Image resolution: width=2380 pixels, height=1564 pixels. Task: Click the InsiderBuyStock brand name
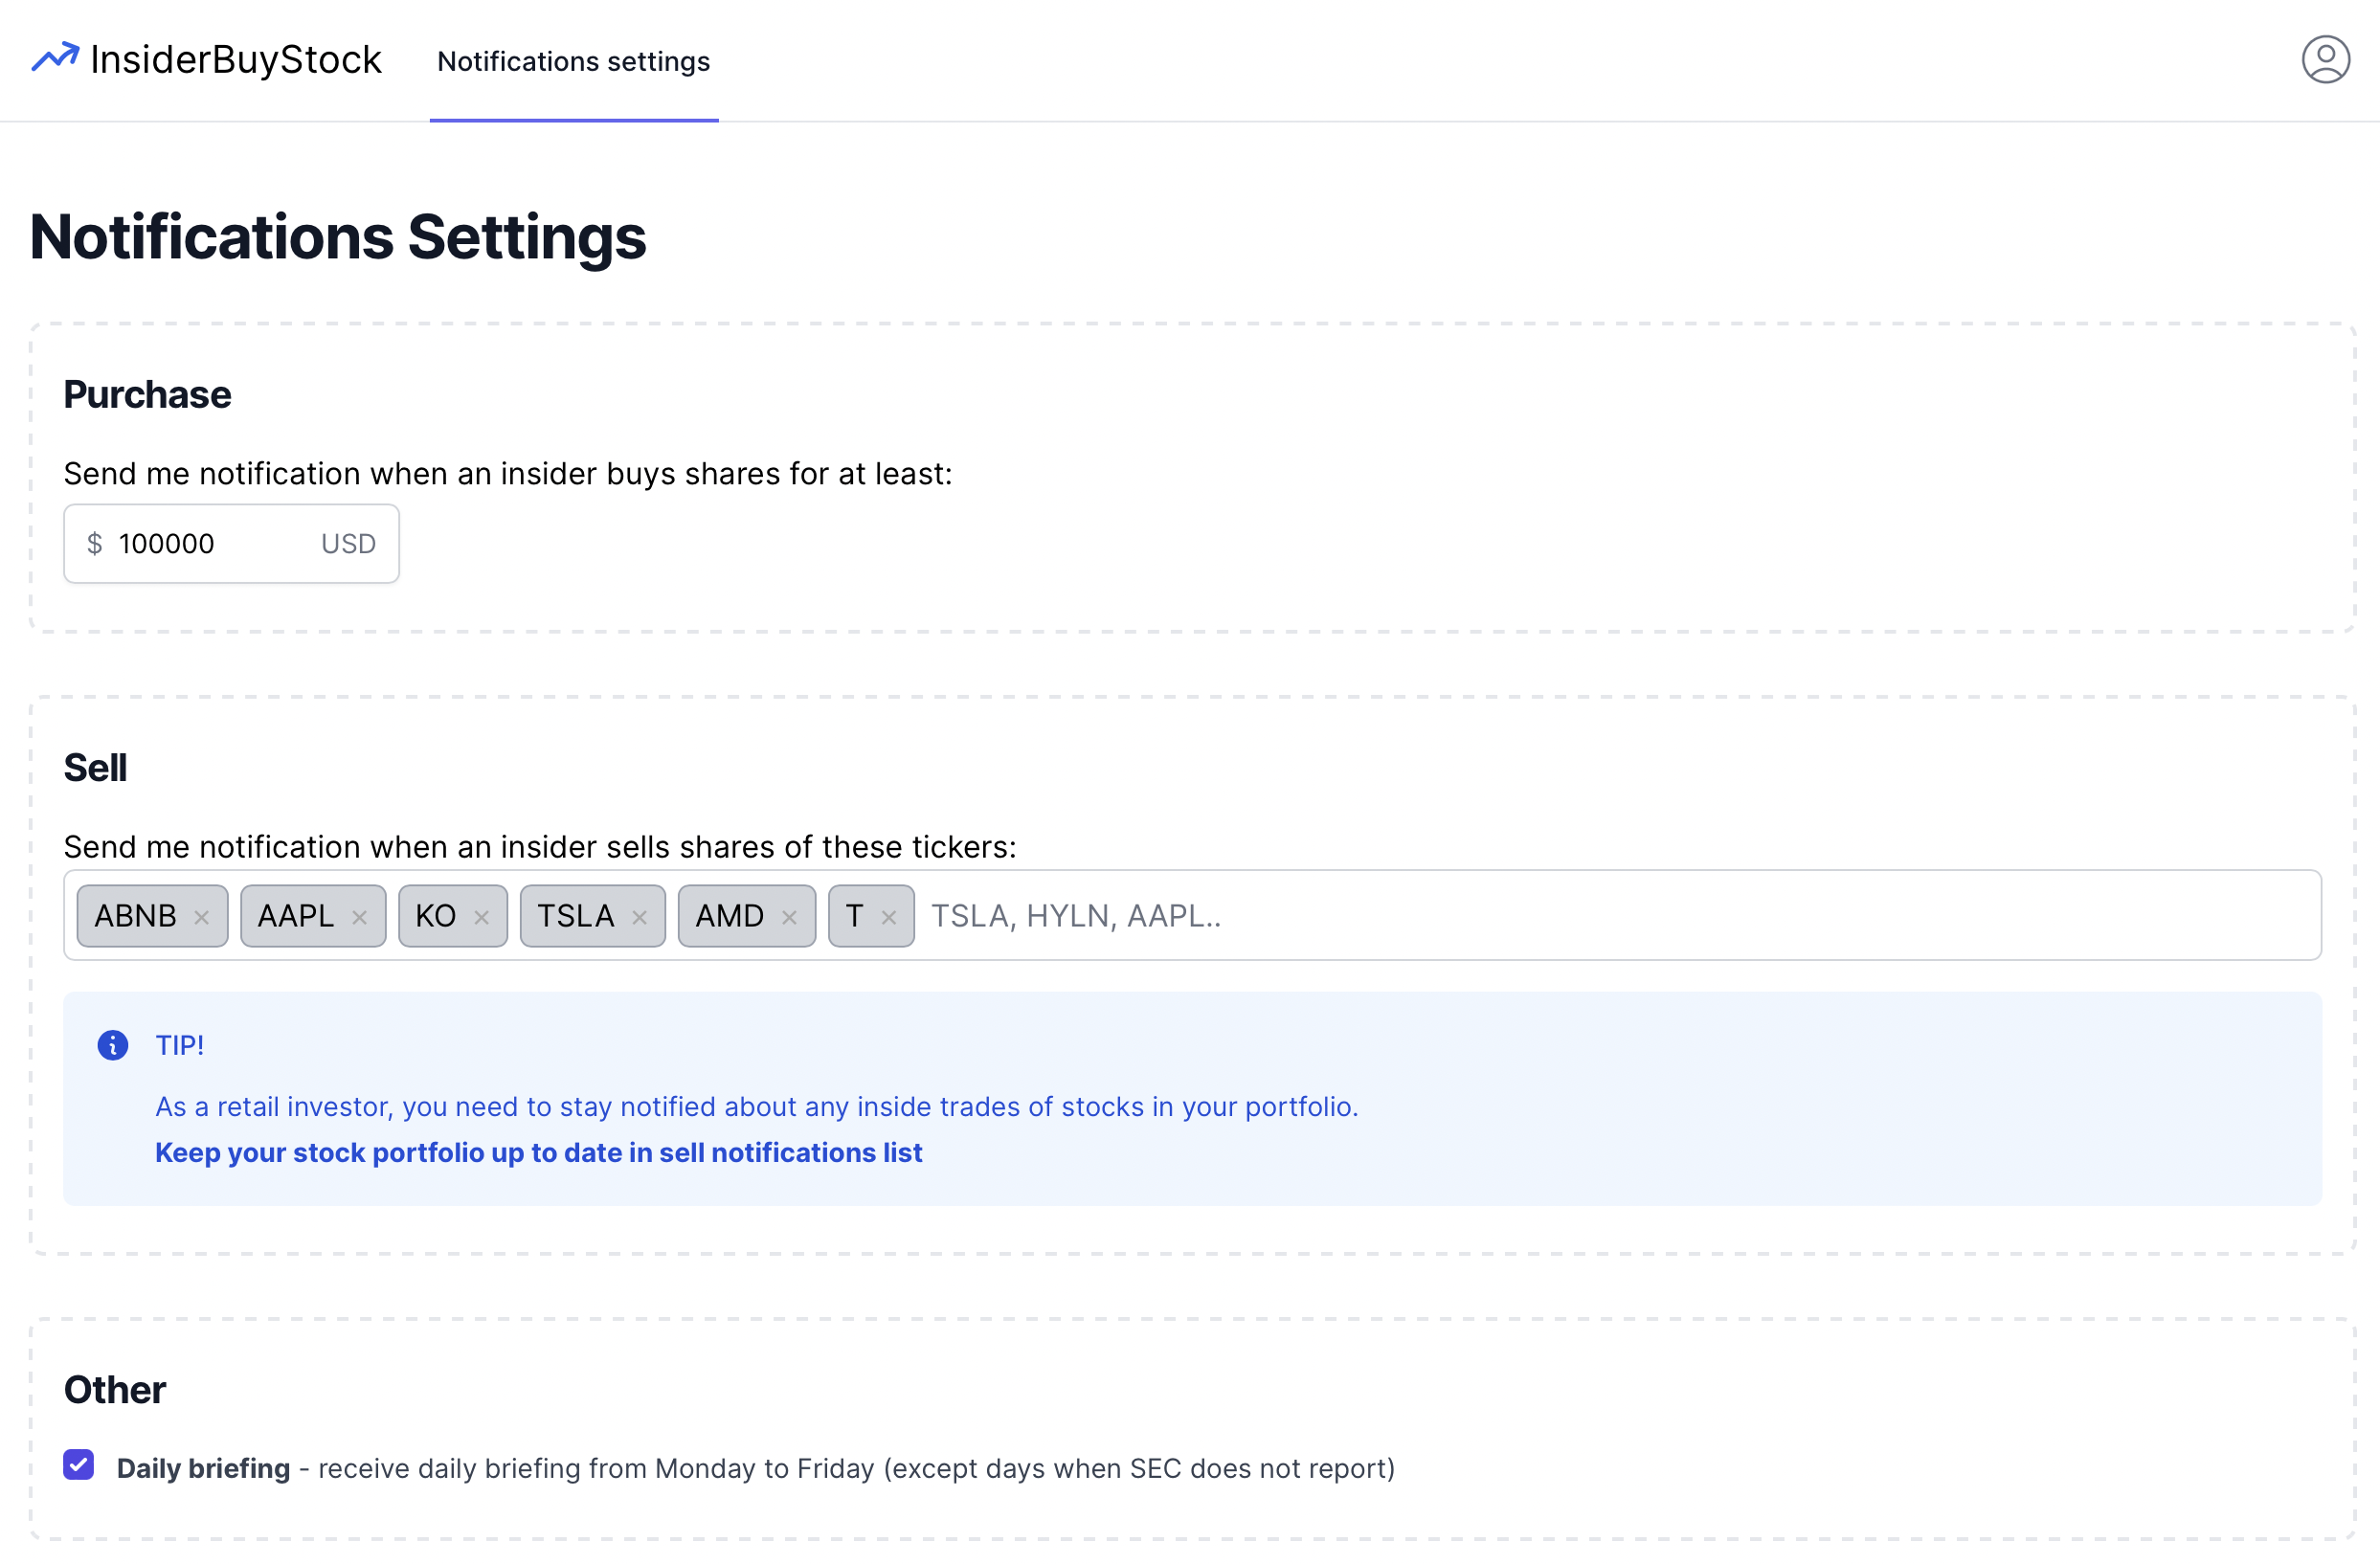click(236, 60)
